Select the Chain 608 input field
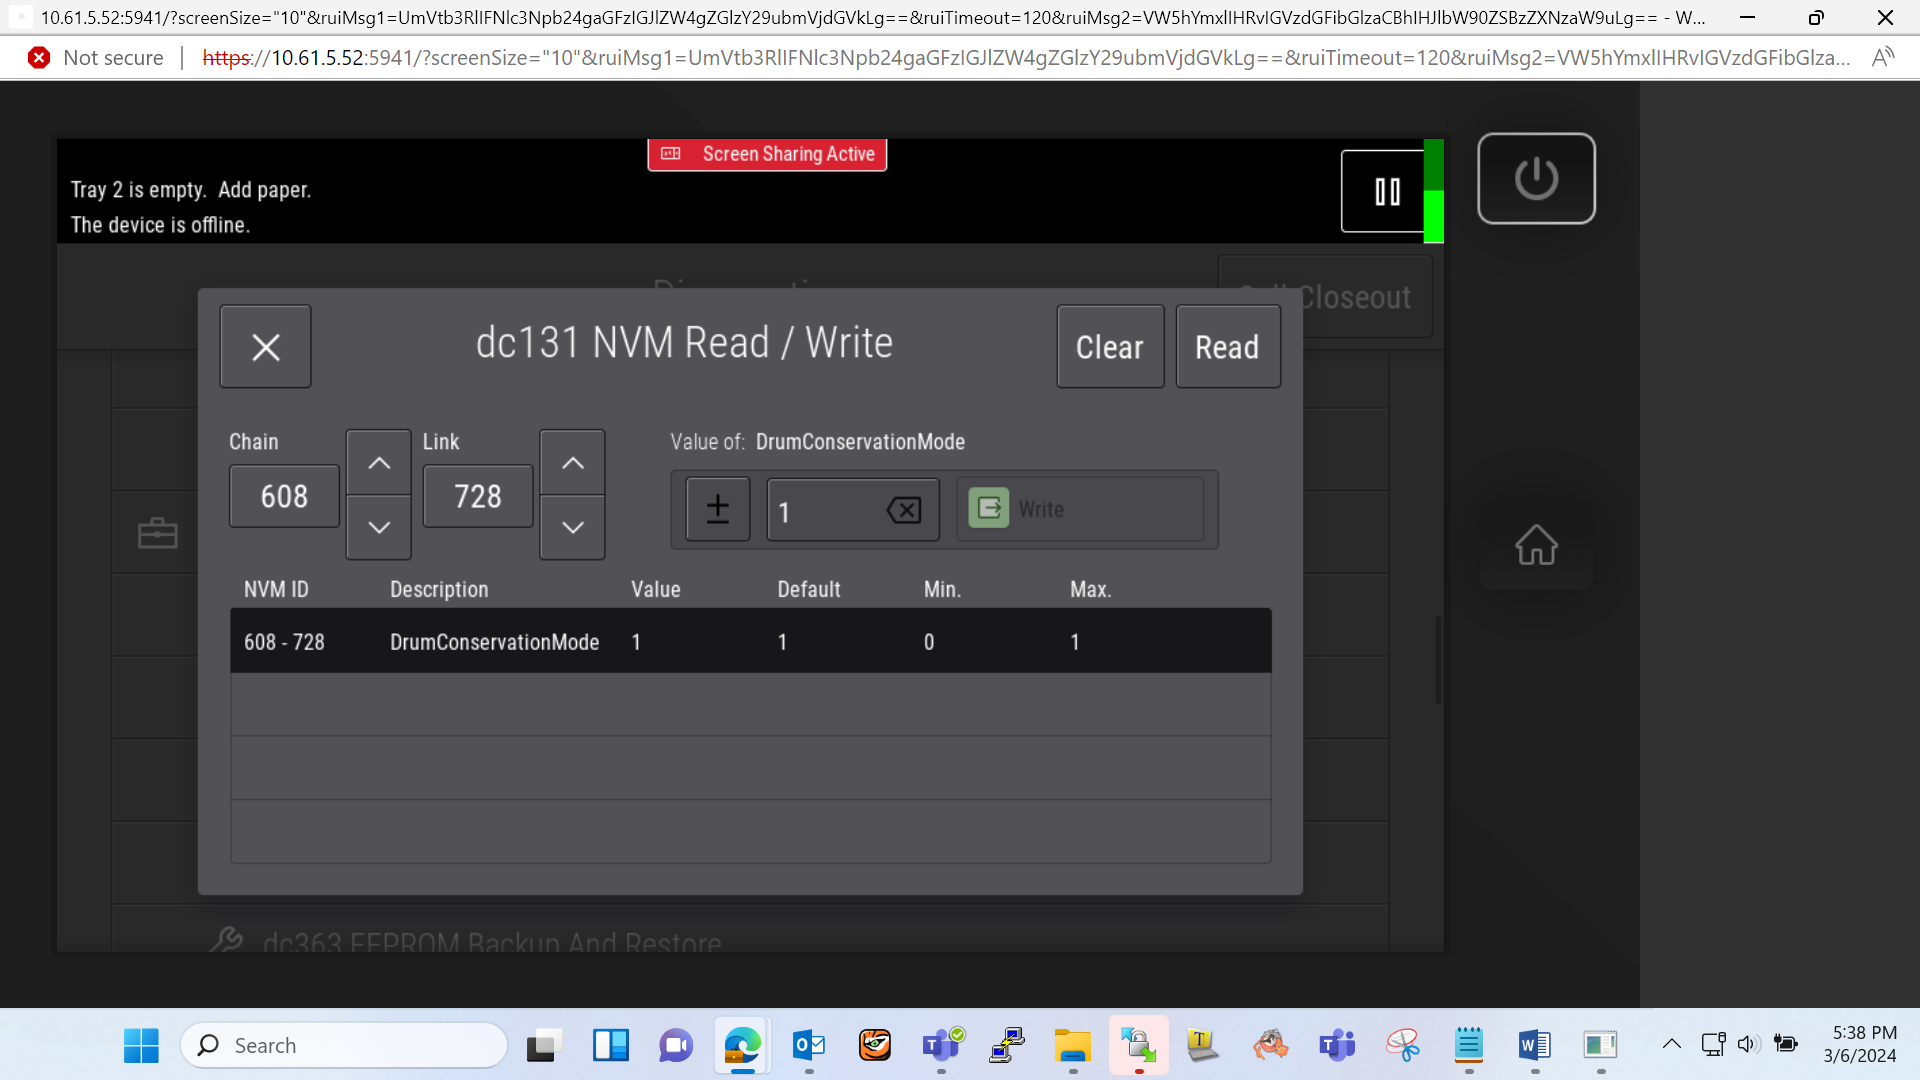The height and width of the screenshot is (1080, 1920). 284,496
